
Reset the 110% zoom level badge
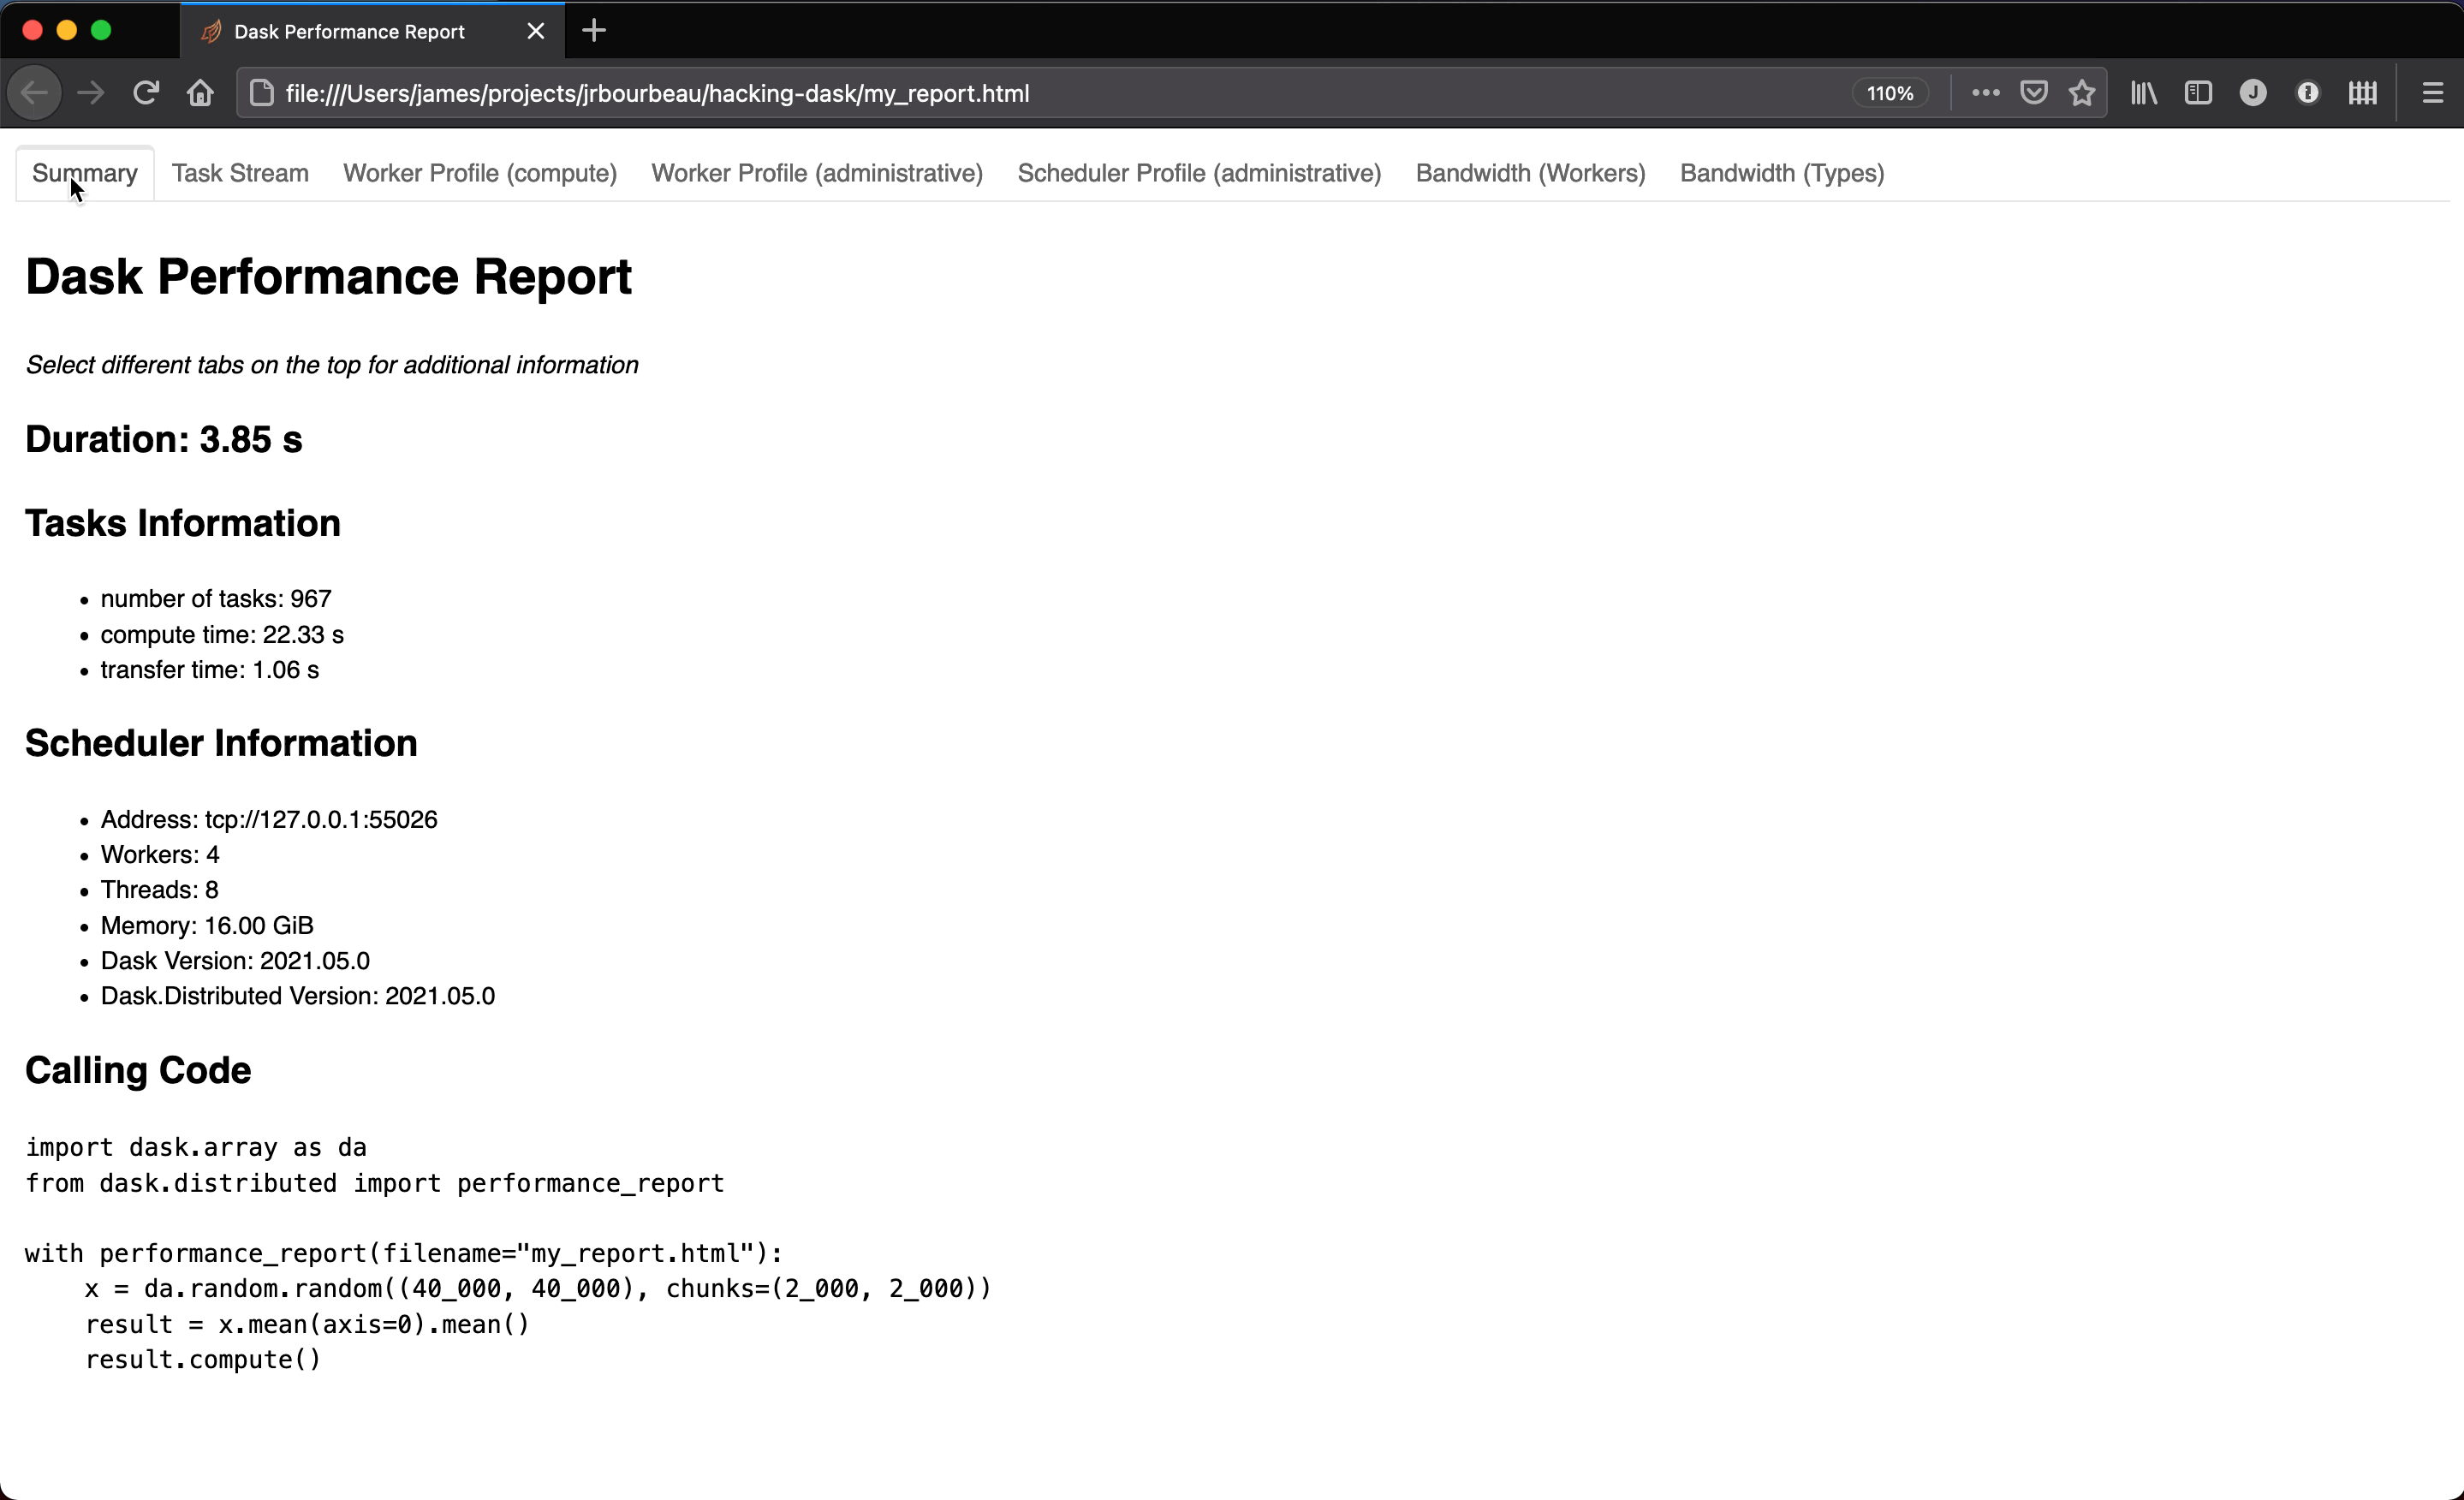tap(1889, 93)
